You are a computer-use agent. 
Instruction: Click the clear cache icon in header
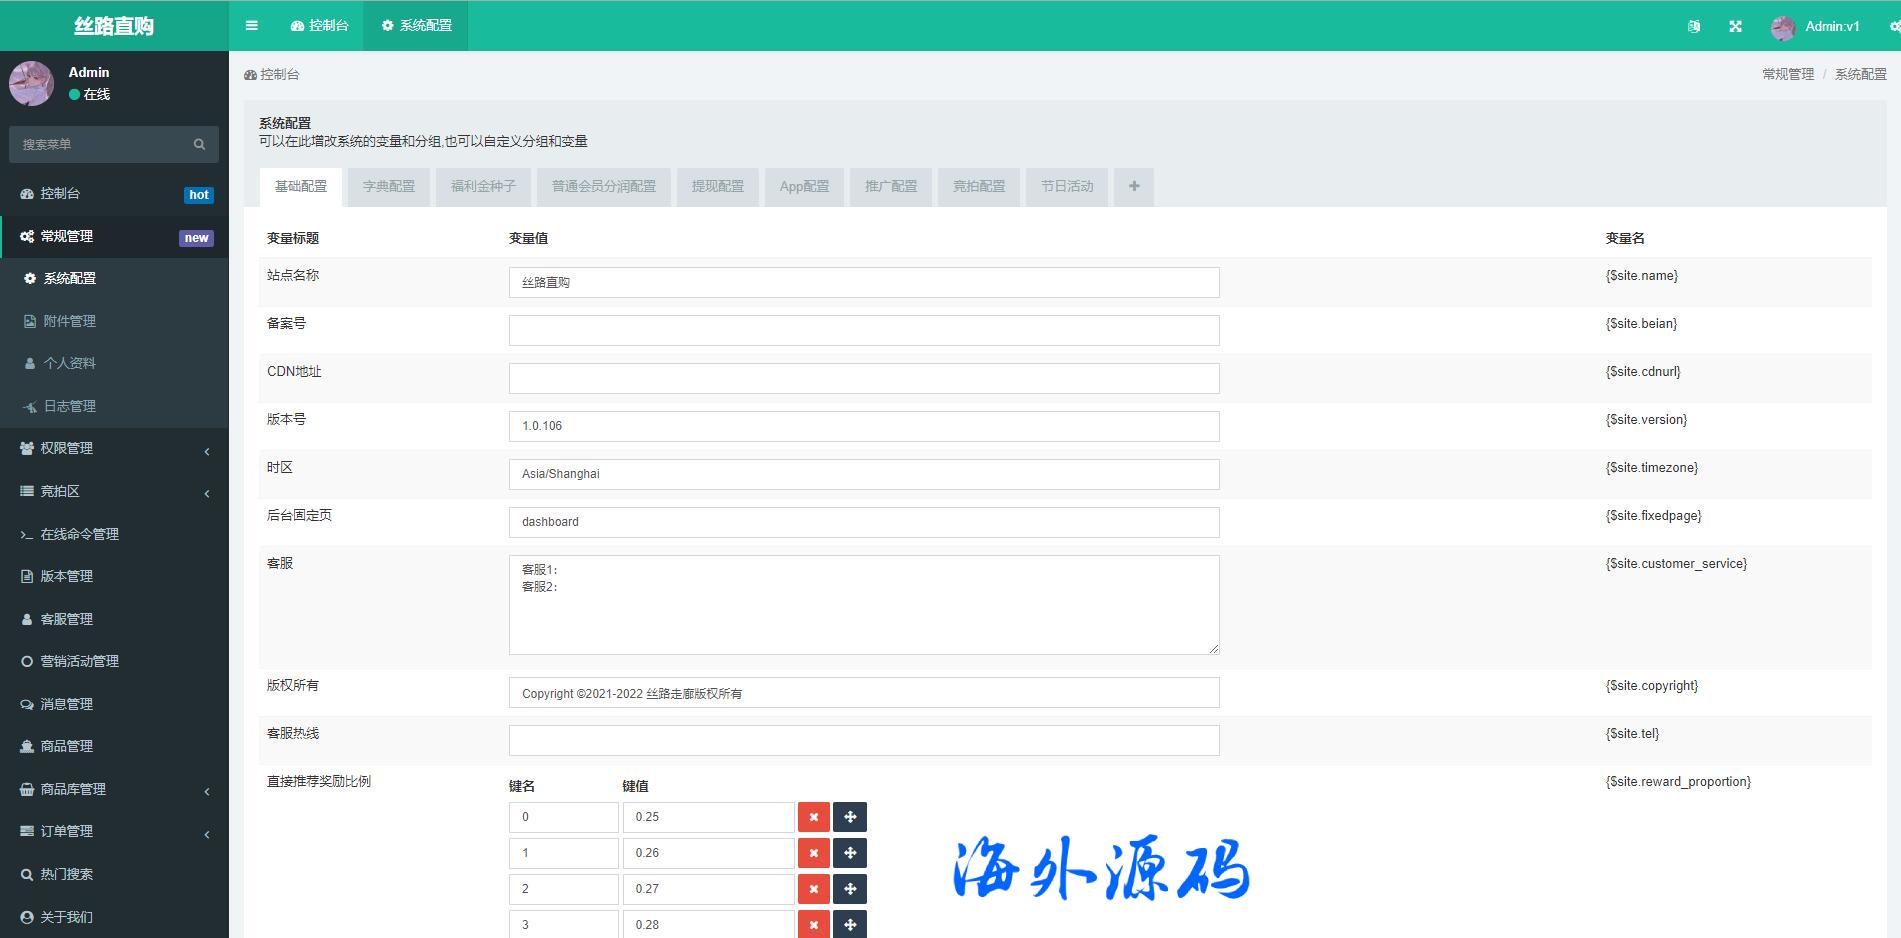1693,27
